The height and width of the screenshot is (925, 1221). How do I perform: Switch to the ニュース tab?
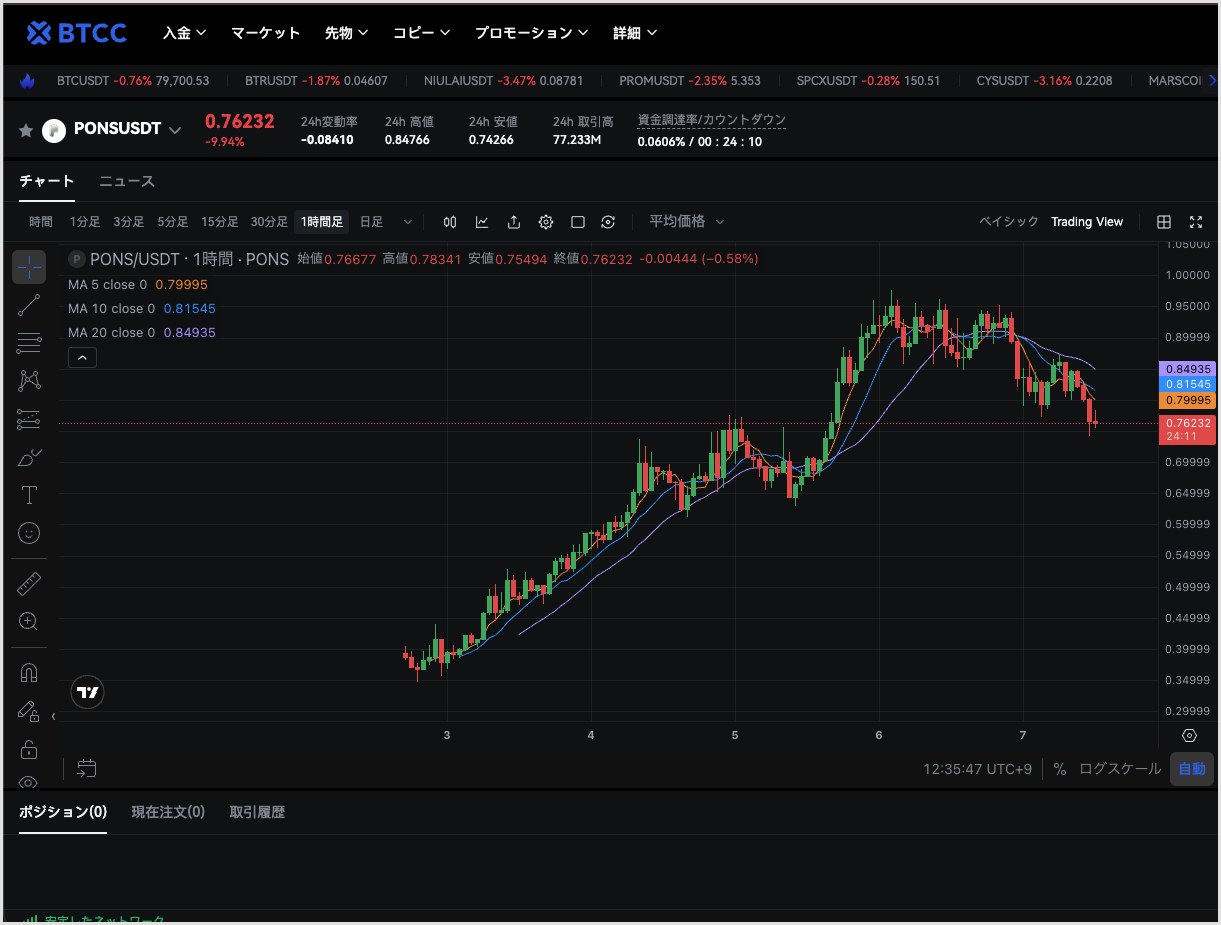pos(127,181)
